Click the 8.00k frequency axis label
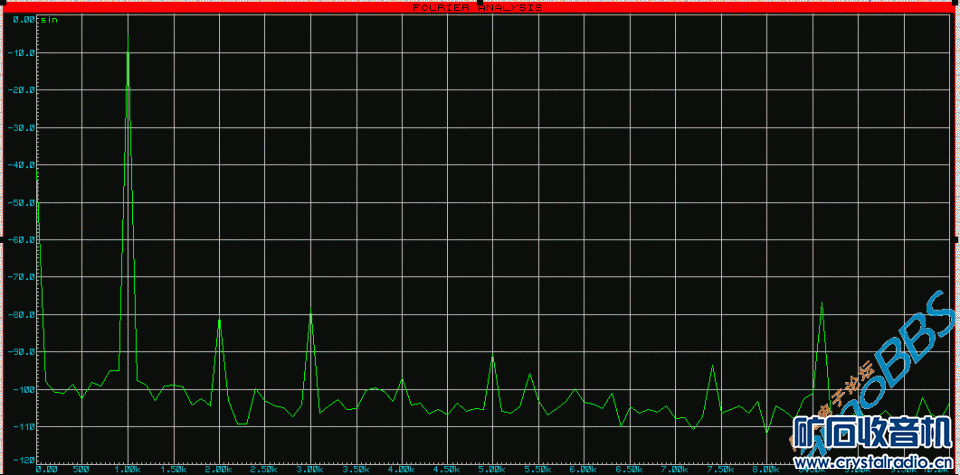The height and width of the screenshot is (475, 960). [767, 469]
